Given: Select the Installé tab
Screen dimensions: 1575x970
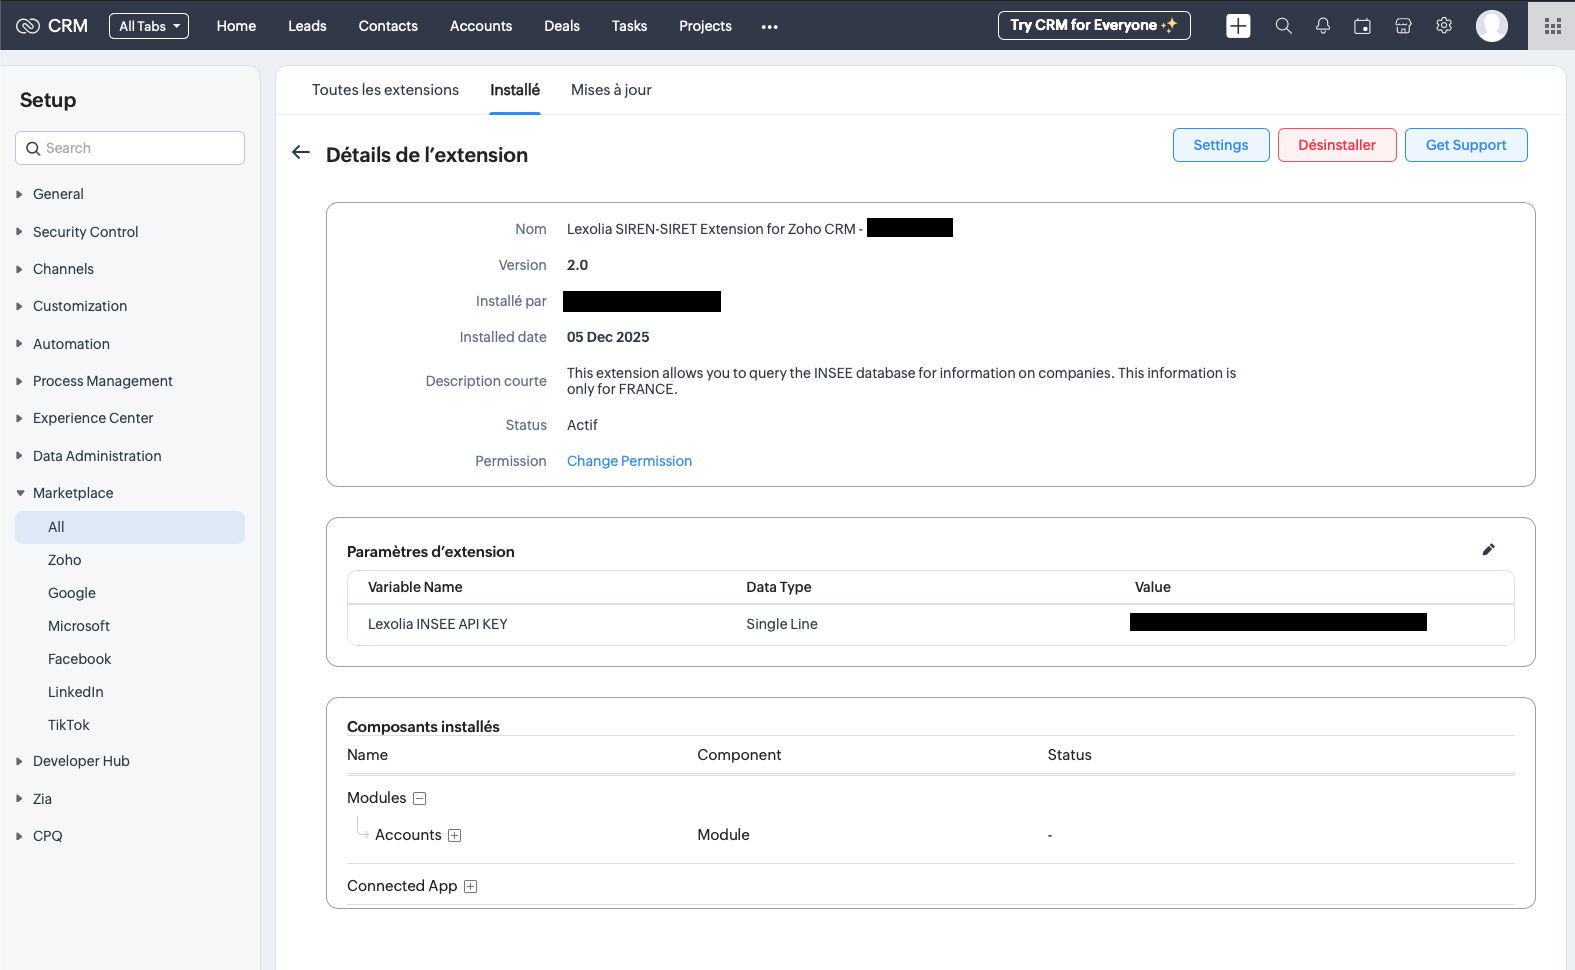Looking at the screenshot, I should (x=515, y=90).
